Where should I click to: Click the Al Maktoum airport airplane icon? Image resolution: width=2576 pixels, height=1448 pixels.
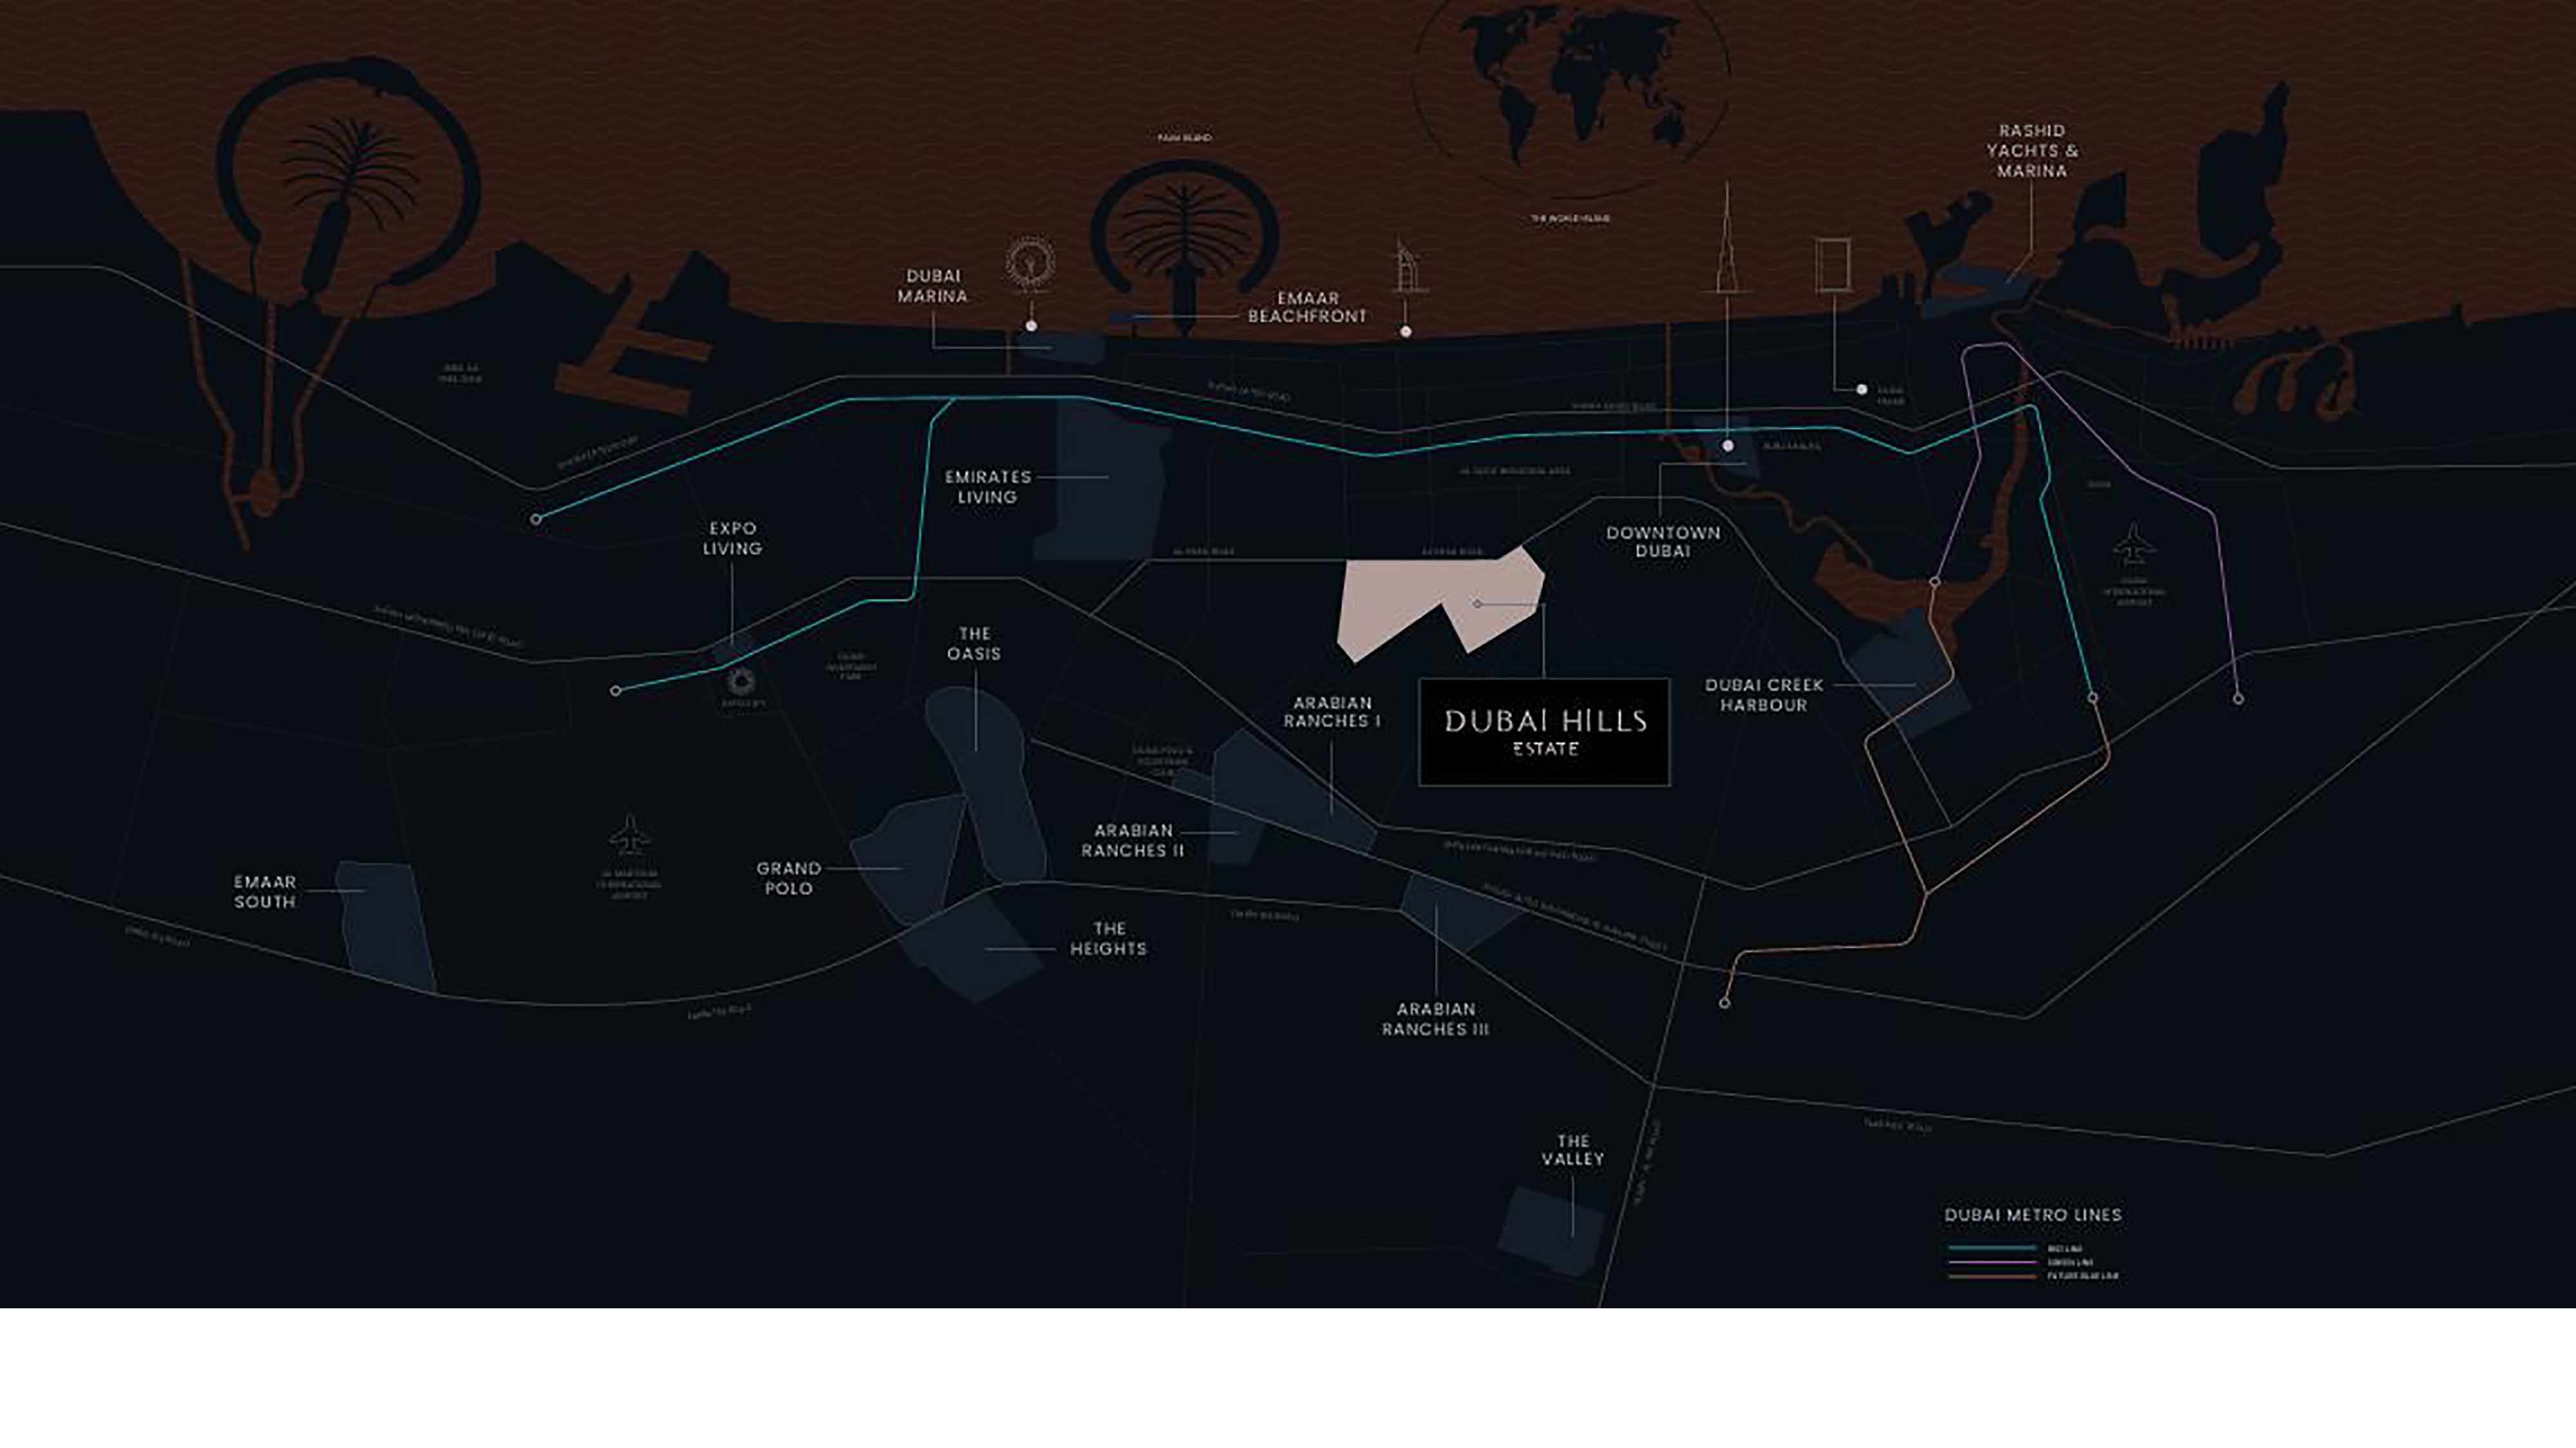click(629, 835)
